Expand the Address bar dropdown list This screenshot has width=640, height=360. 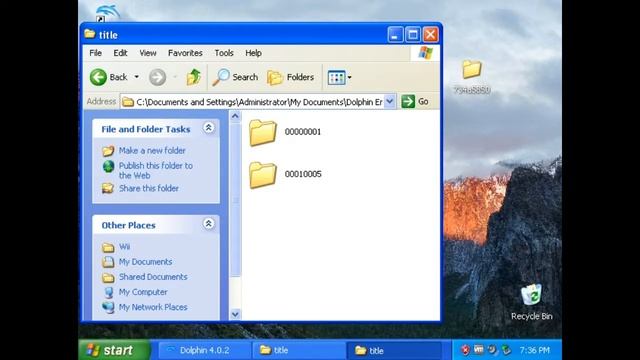point(390,102)
